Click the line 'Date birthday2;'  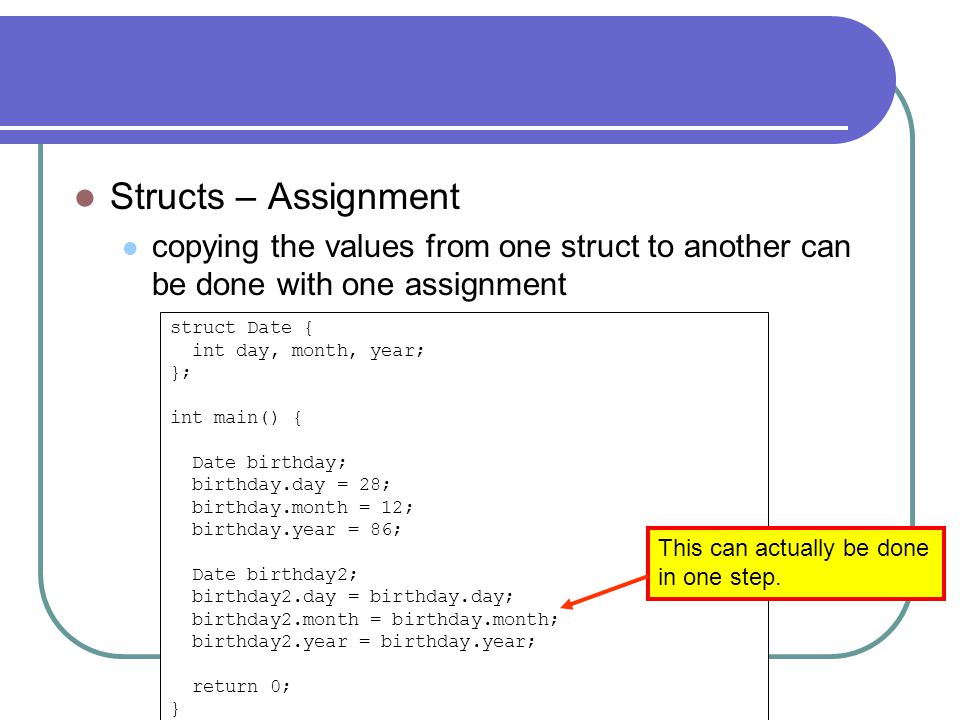(x=274, y=574)
